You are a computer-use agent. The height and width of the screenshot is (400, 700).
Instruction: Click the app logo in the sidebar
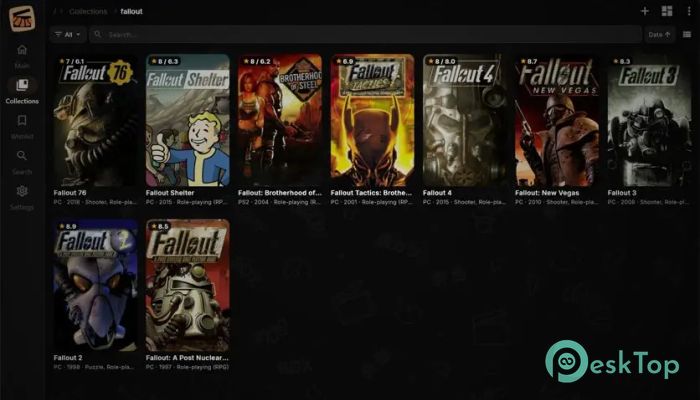(22, 18)
